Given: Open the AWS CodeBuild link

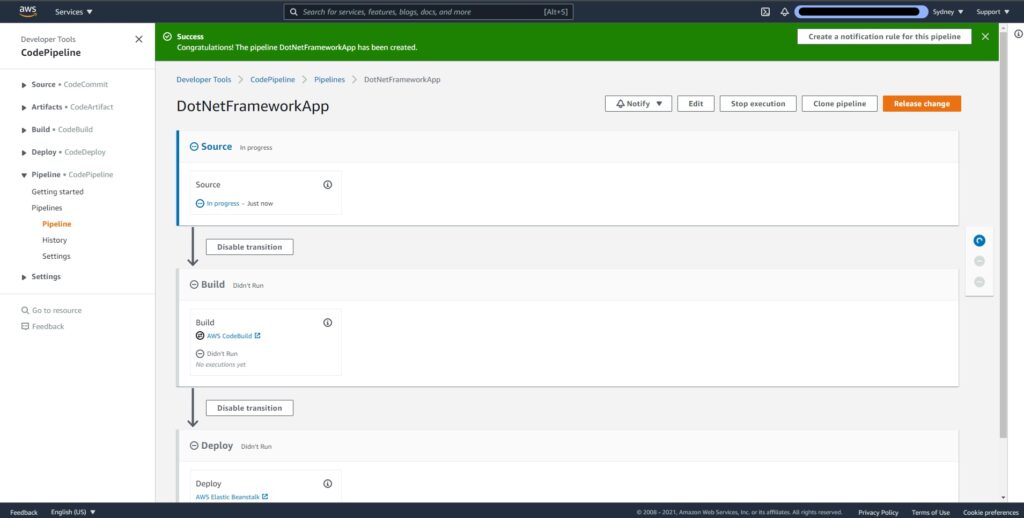Looking at the screenshot, I should pyautogui.click(x=229, y=336).
